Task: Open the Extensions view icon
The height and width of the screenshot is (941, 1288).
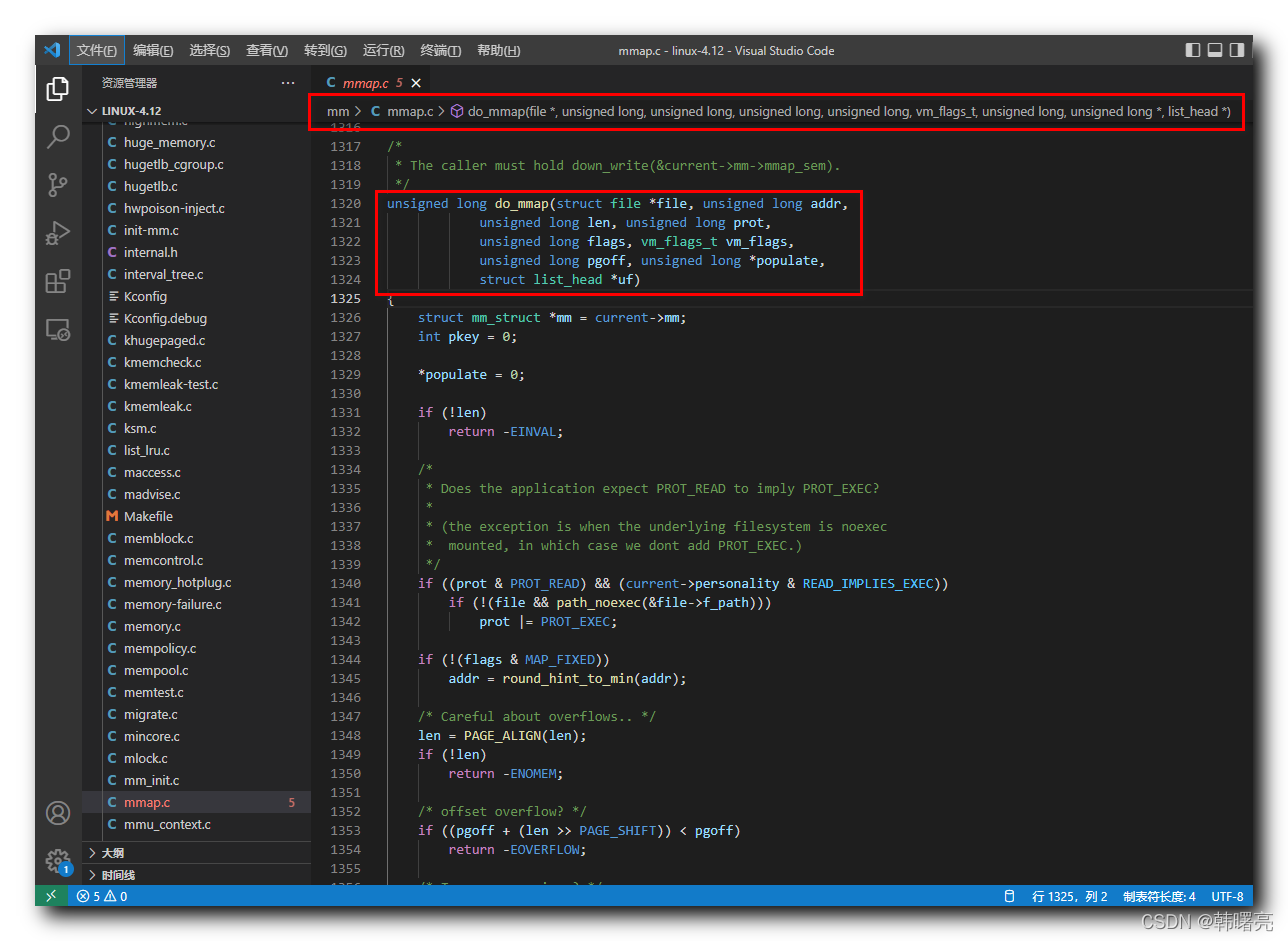Action: point(58,281)
